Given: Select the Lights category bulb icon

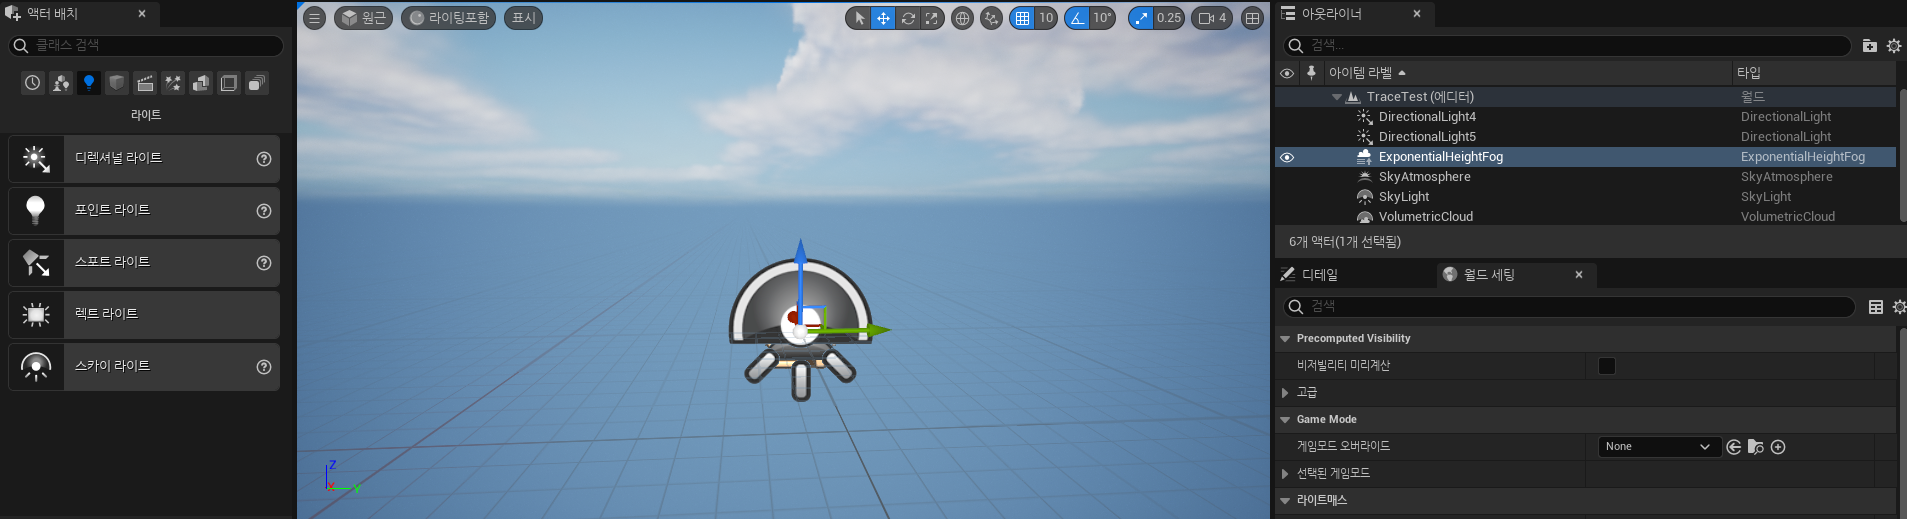Looking at the screenshot, I should tap(89, 83).
